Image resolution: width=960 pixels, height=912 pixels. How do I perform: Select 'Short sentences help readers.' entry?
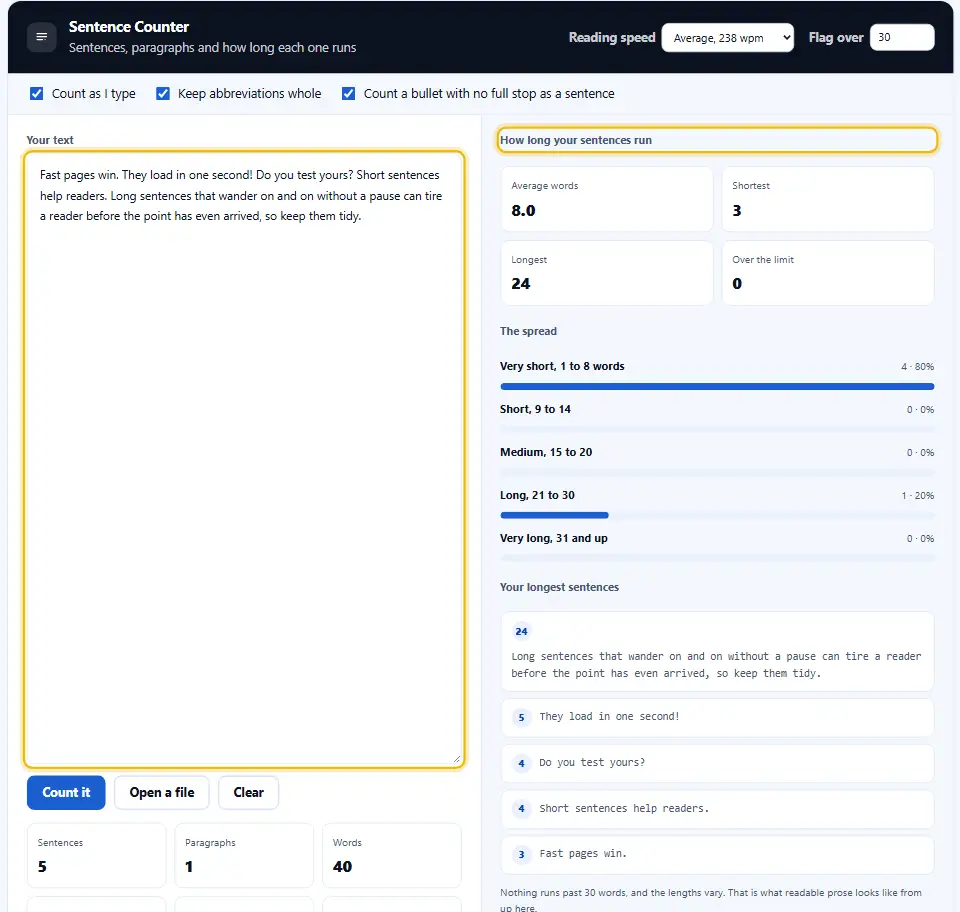pyautogui.click(x=717, y=809)
